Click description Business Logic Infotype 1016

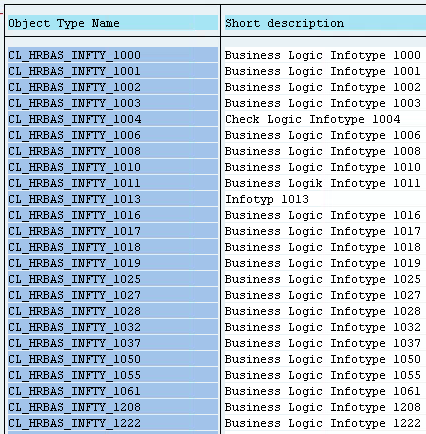click(x=323, y=215)
